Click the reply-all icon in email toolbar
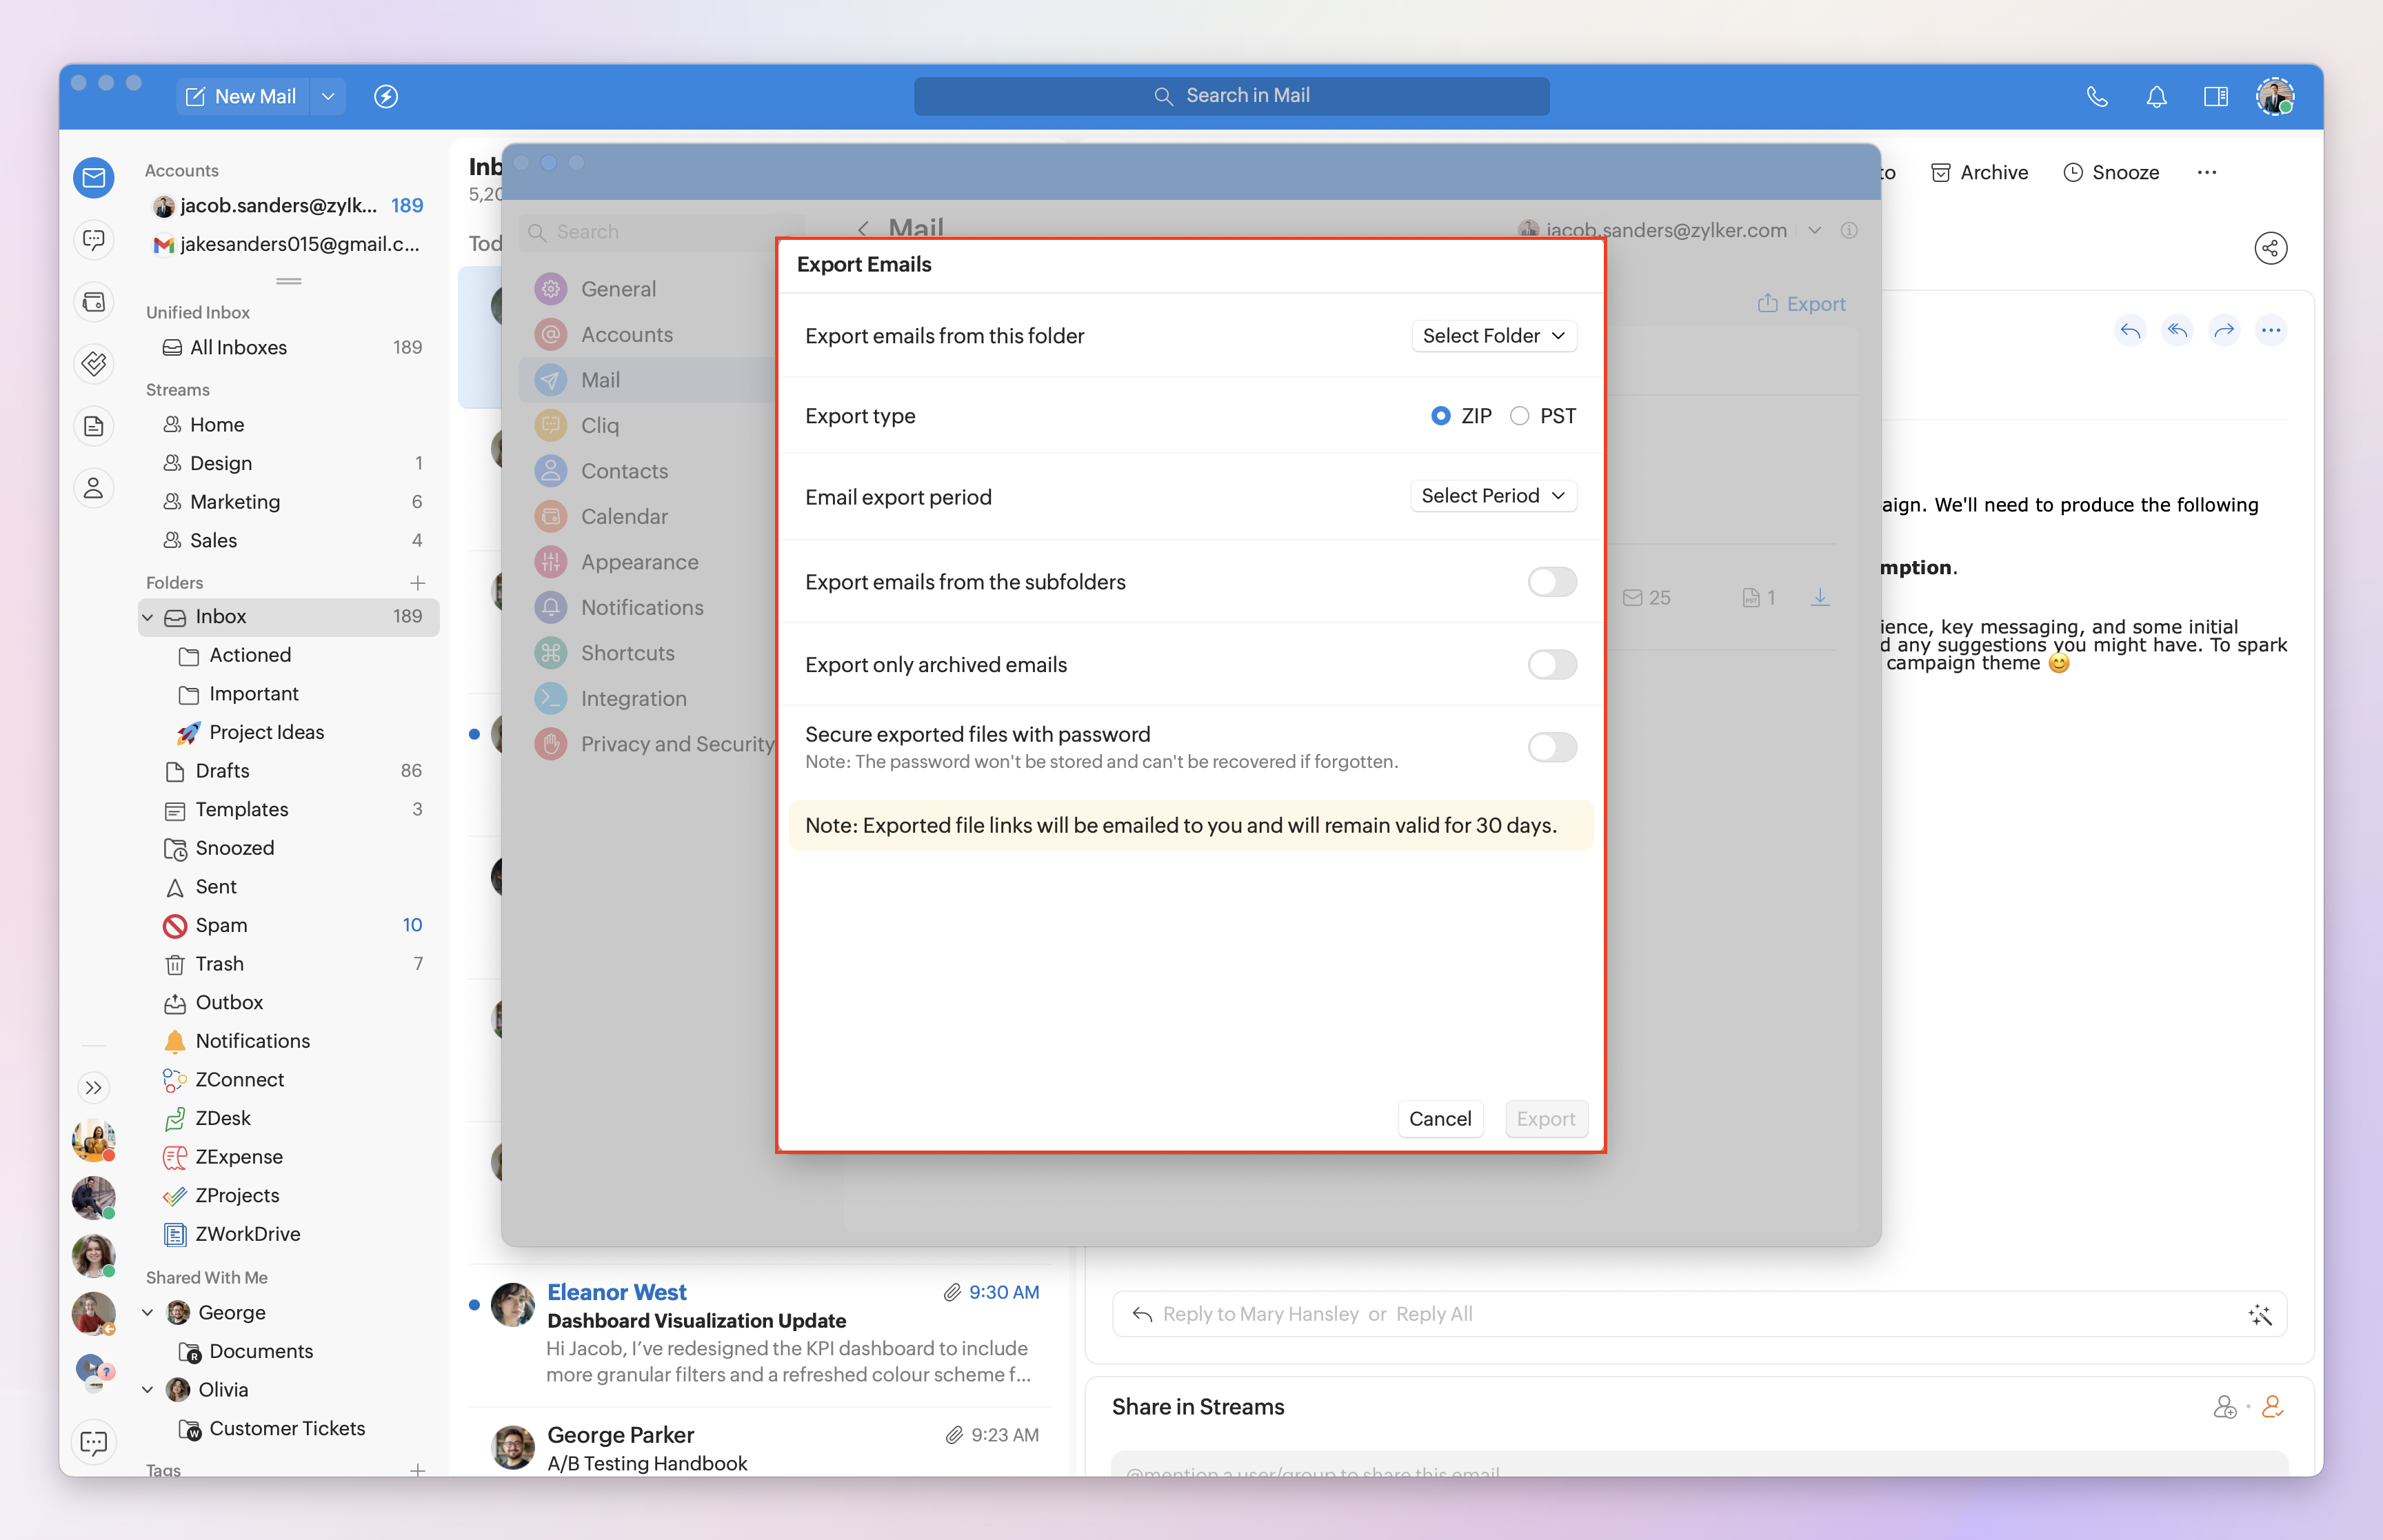 pyautogui.click(x=2177, y=330)
